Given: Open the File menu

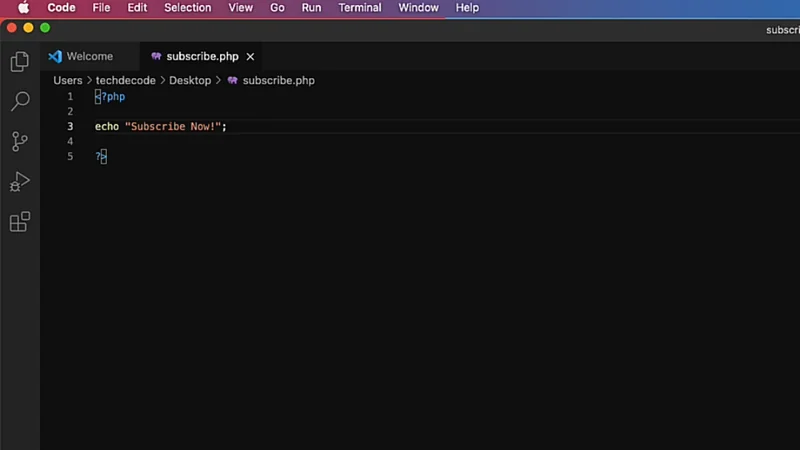Looking at the screenshot, I should (x=101, y=8).
